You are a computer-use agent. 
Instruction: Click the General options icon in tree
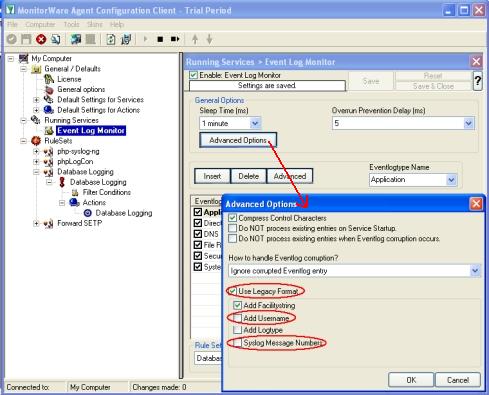[49, 89]
